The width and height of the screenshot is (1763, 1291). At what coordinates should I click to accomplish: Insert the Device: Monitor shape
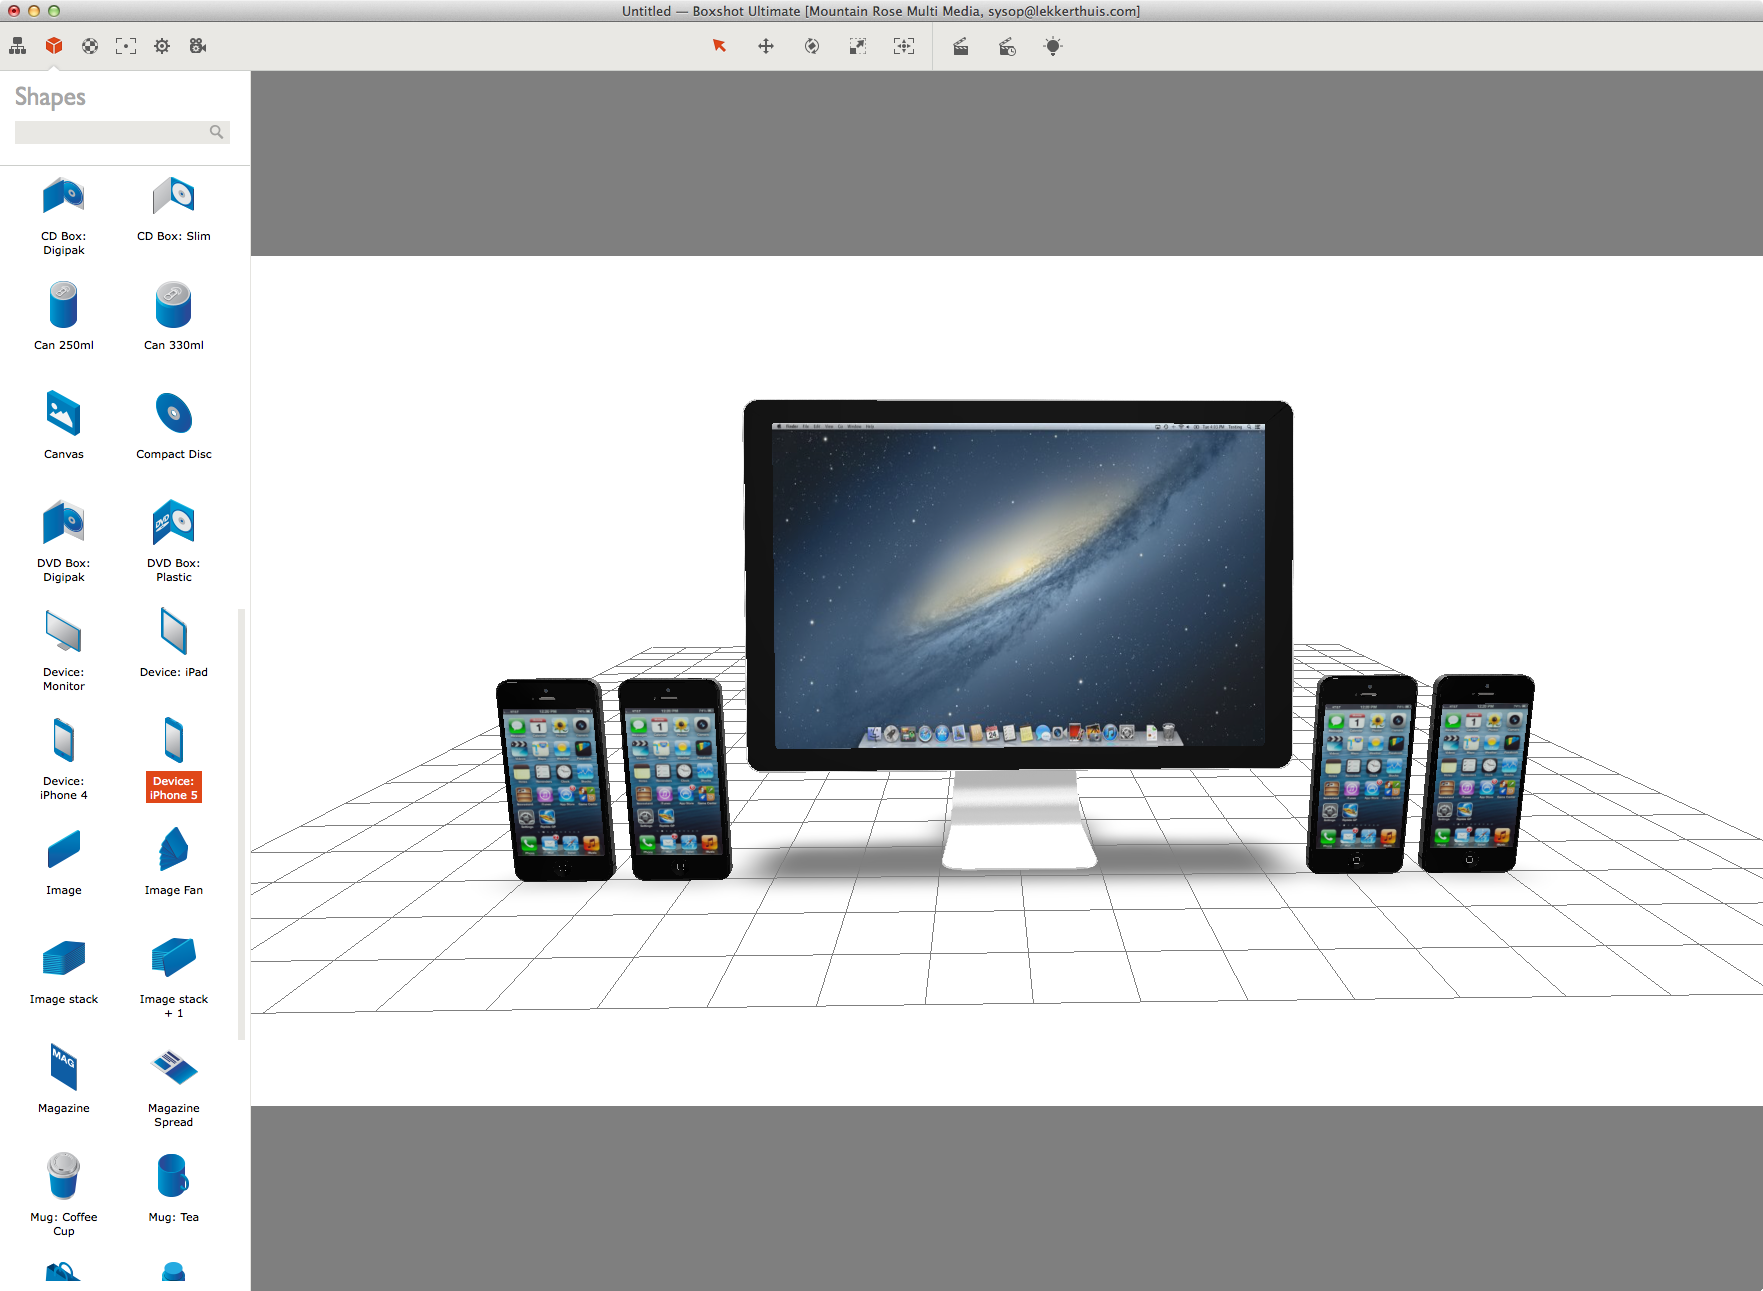(64, 650)
